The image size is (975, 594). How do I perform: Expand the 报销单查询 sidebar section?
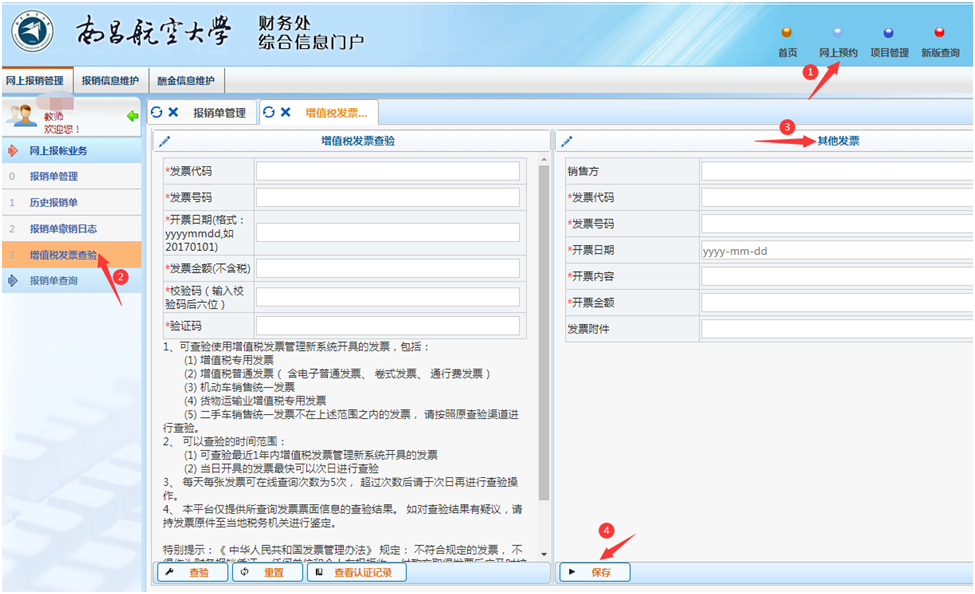click(x=52, y=281)
